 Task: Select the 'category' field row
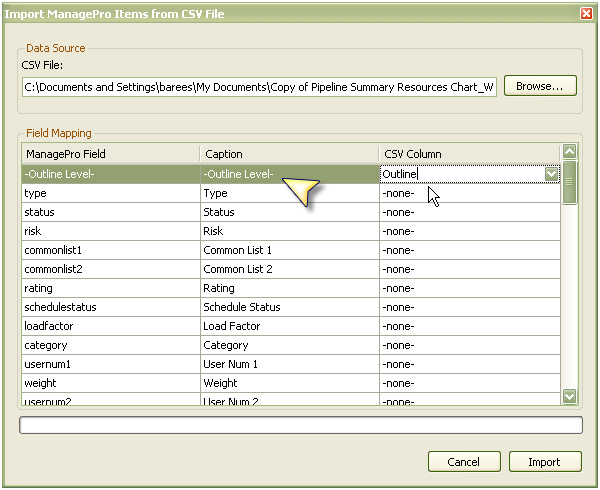tap(111, 345)
